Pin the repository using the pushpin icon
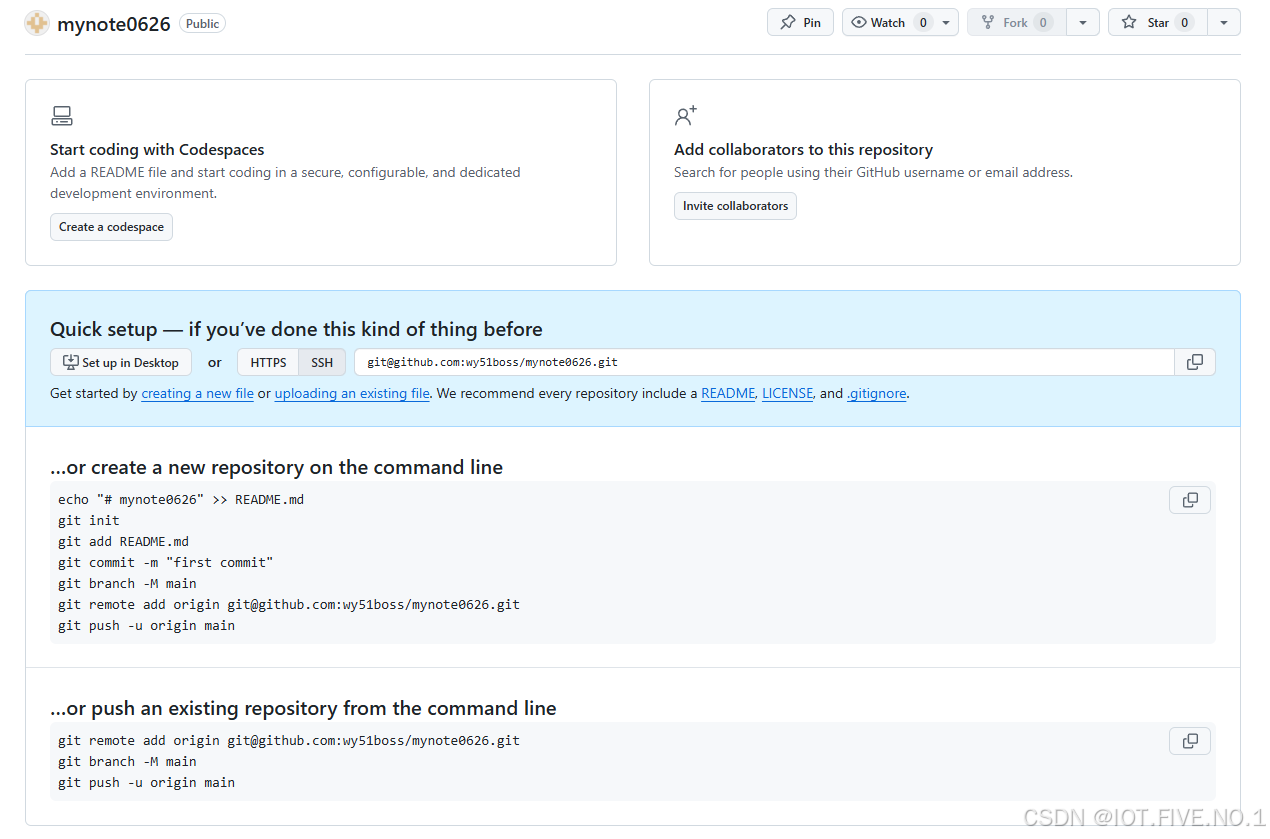 [787, 21]
